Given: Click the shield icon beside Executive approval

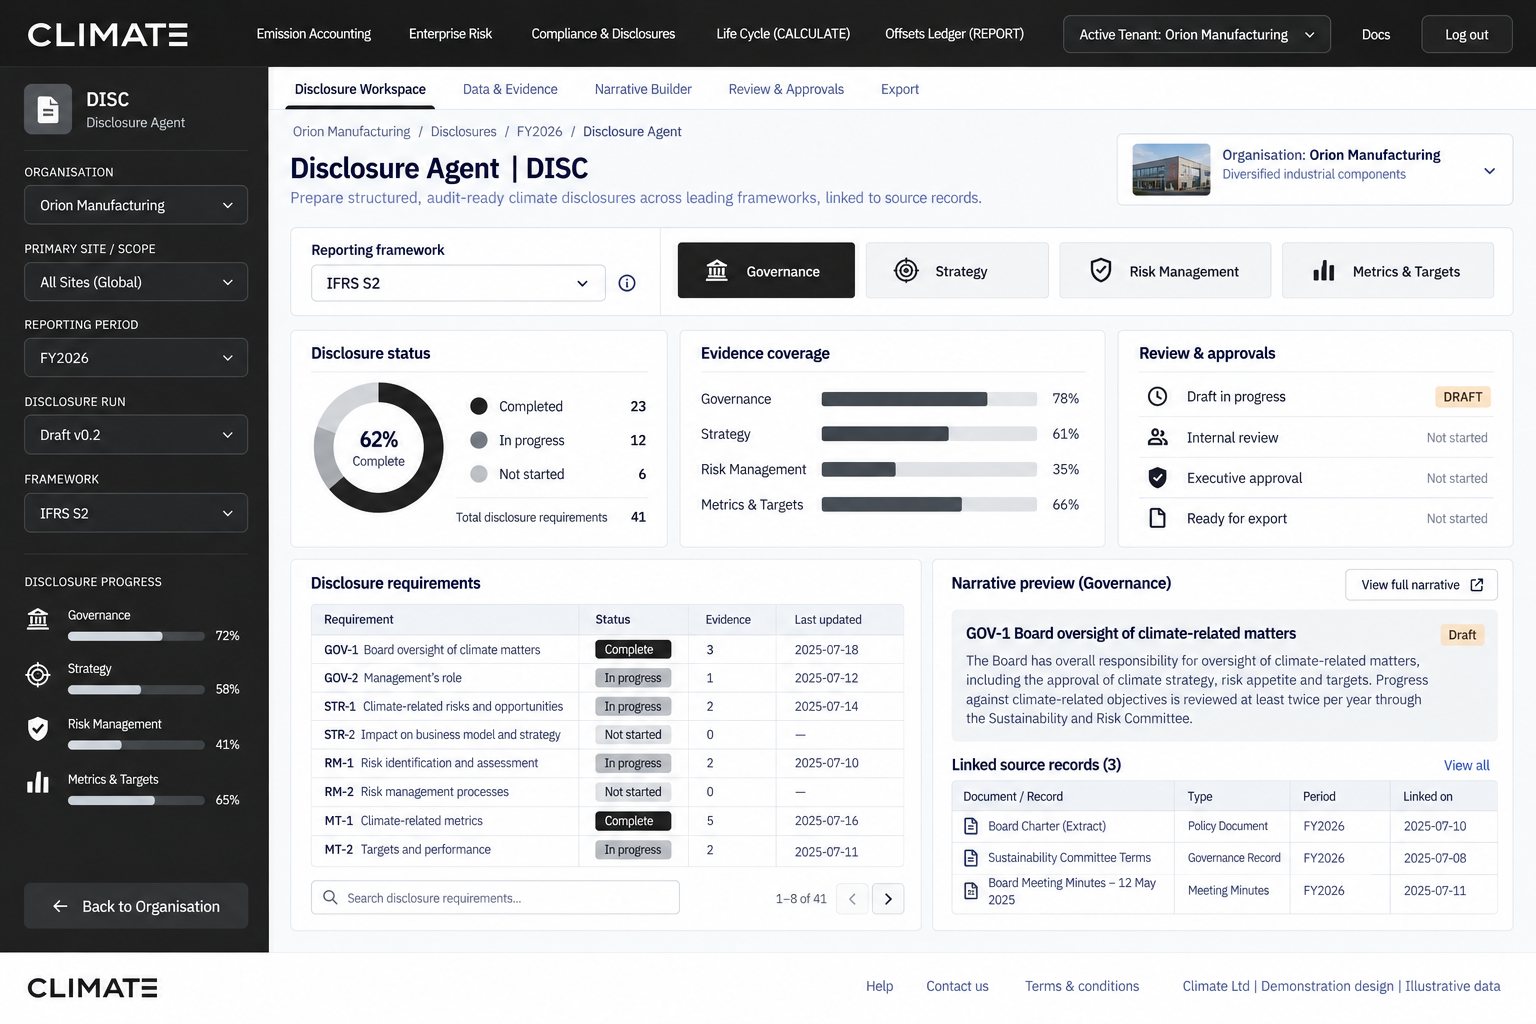Looking at the screenshot, I should (x=1157, y=478).
